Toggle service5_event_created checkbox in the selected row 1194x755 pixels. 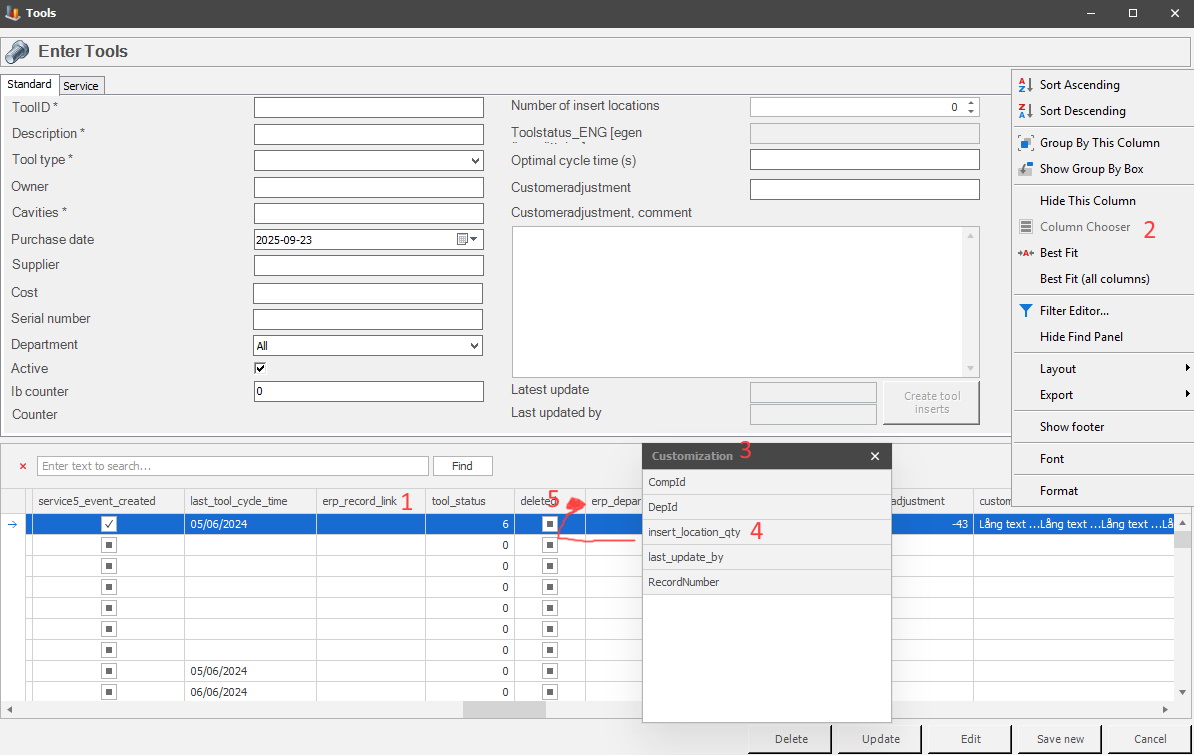point(109,524)
